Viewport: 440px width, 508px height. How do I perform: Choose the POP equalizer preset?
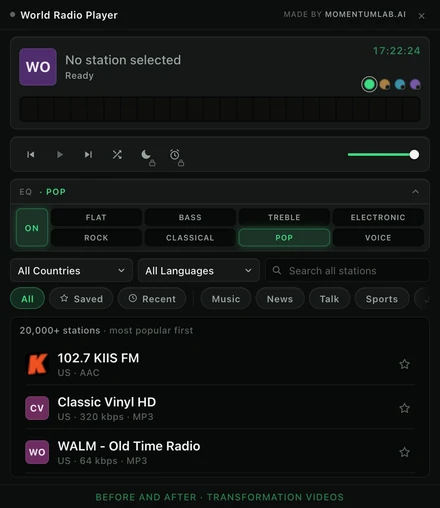(284, 238)
